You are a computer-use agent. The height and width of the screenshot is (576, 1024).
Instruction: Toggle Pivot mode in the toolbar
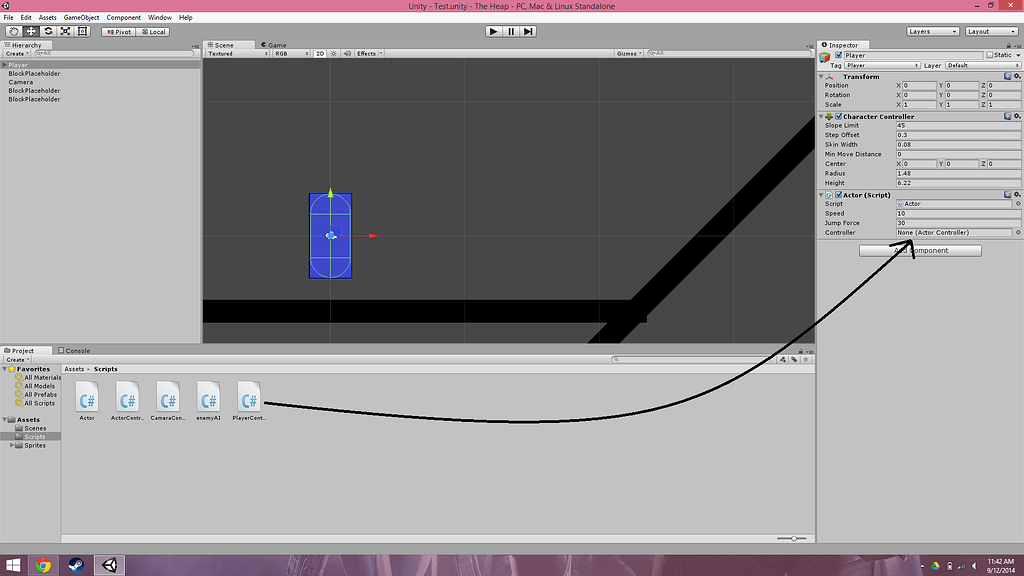point(117,31)
